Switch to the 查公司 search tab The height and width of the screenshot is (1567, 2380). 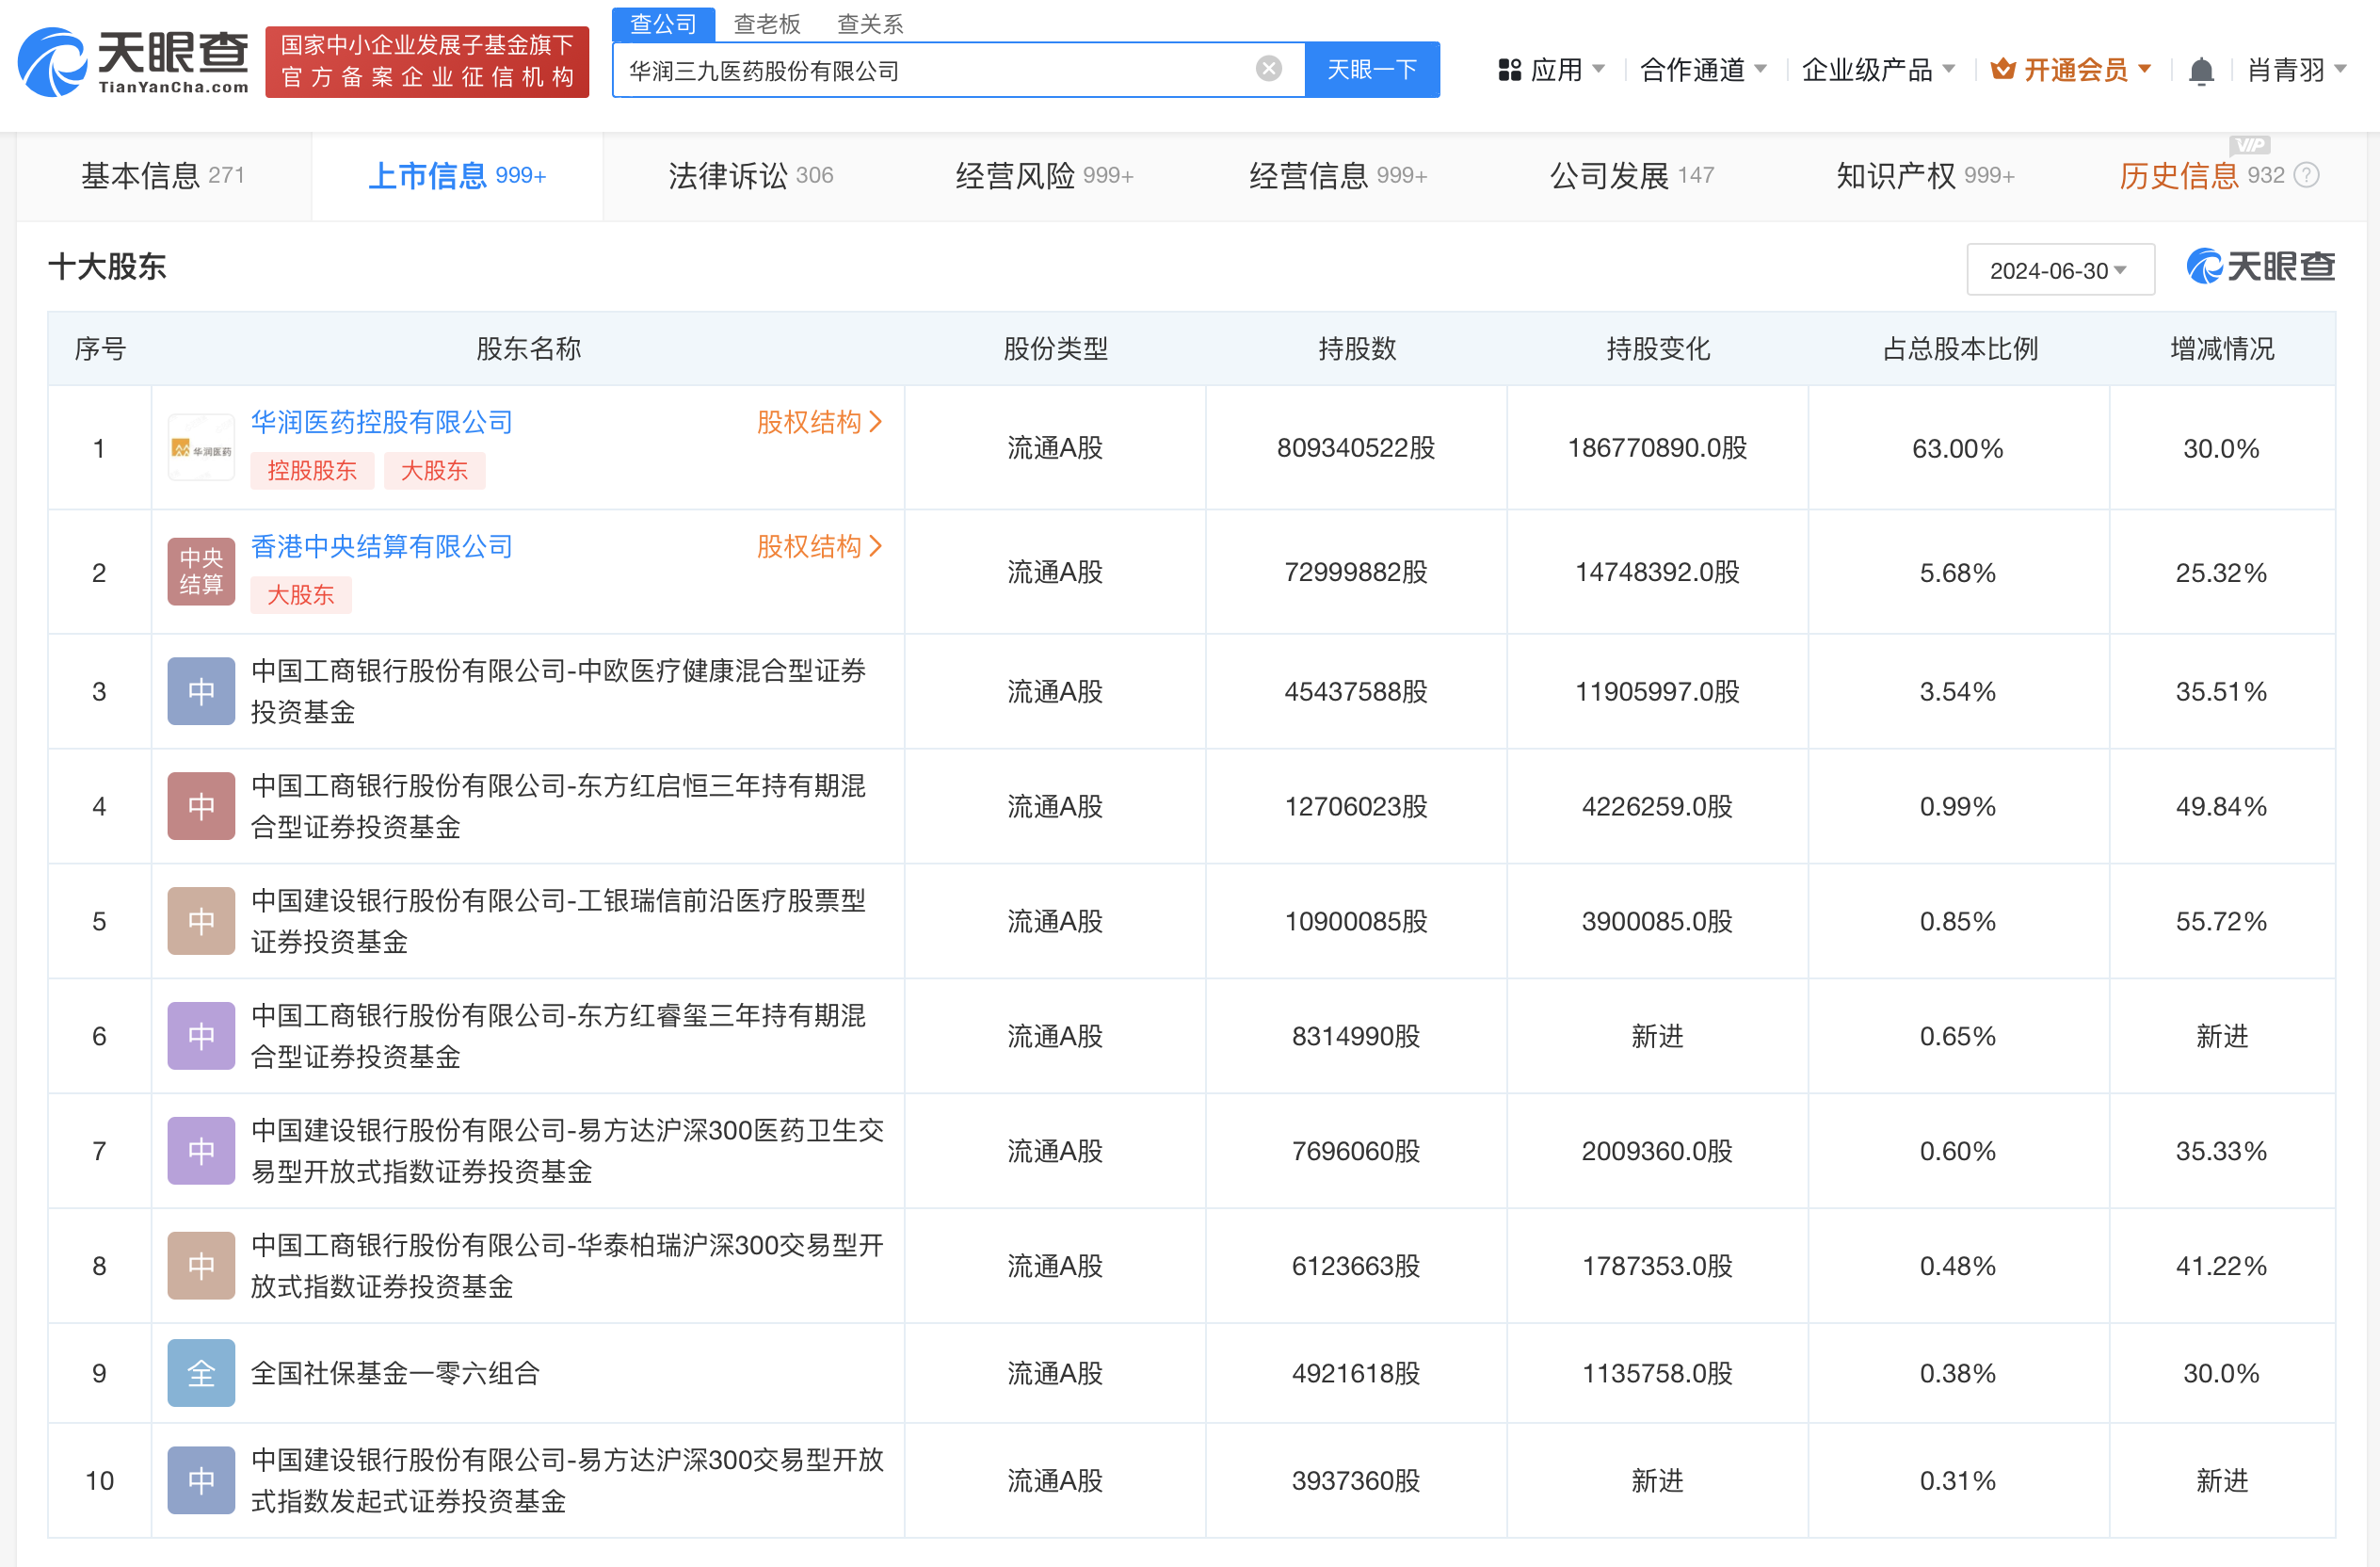[x=663, y=24]
